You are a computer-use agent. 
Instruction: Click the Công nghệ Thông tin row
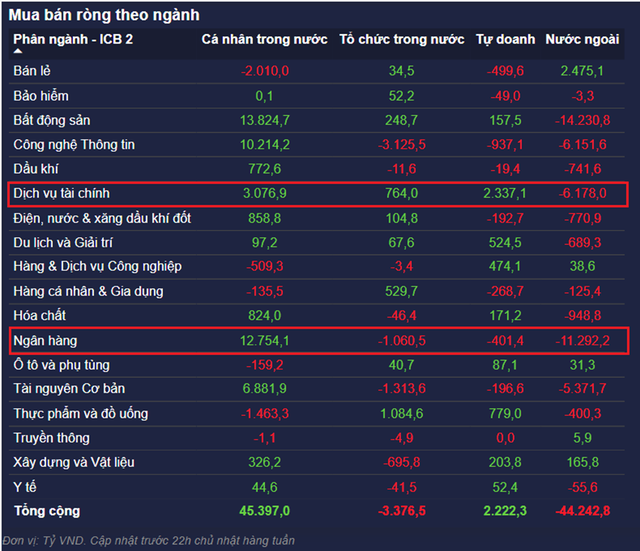[x=74, y=145]
